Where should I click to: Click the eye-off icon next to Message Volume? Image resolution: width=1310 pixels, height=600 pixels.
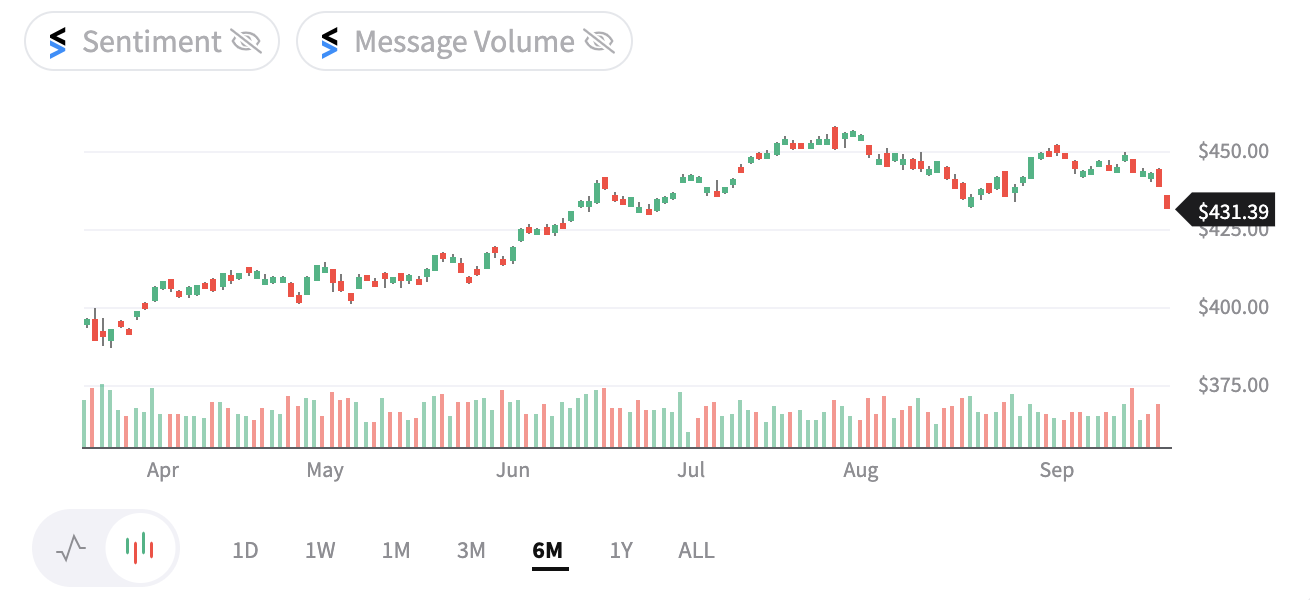pos(600,41)
